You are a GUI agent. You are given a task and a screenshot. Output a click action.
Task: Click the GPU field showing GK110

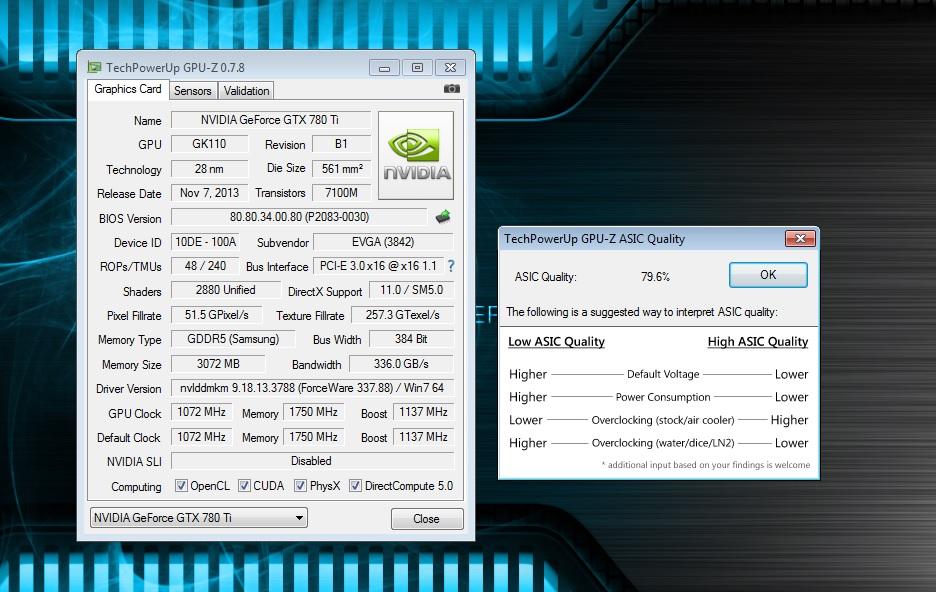tap(210, 144)
